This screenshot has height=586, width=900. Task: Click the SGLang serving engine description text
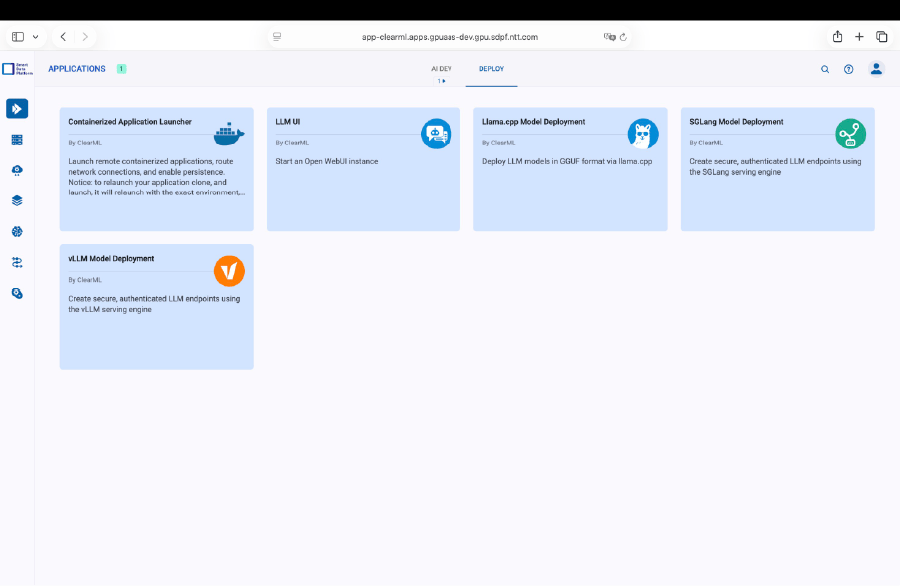[775, 166]
